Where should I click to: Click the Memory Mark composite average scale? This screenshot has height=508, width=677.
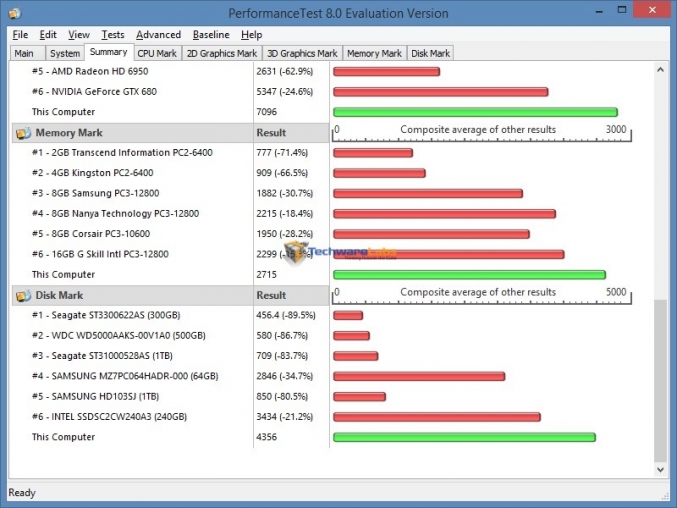pos(481,133)
